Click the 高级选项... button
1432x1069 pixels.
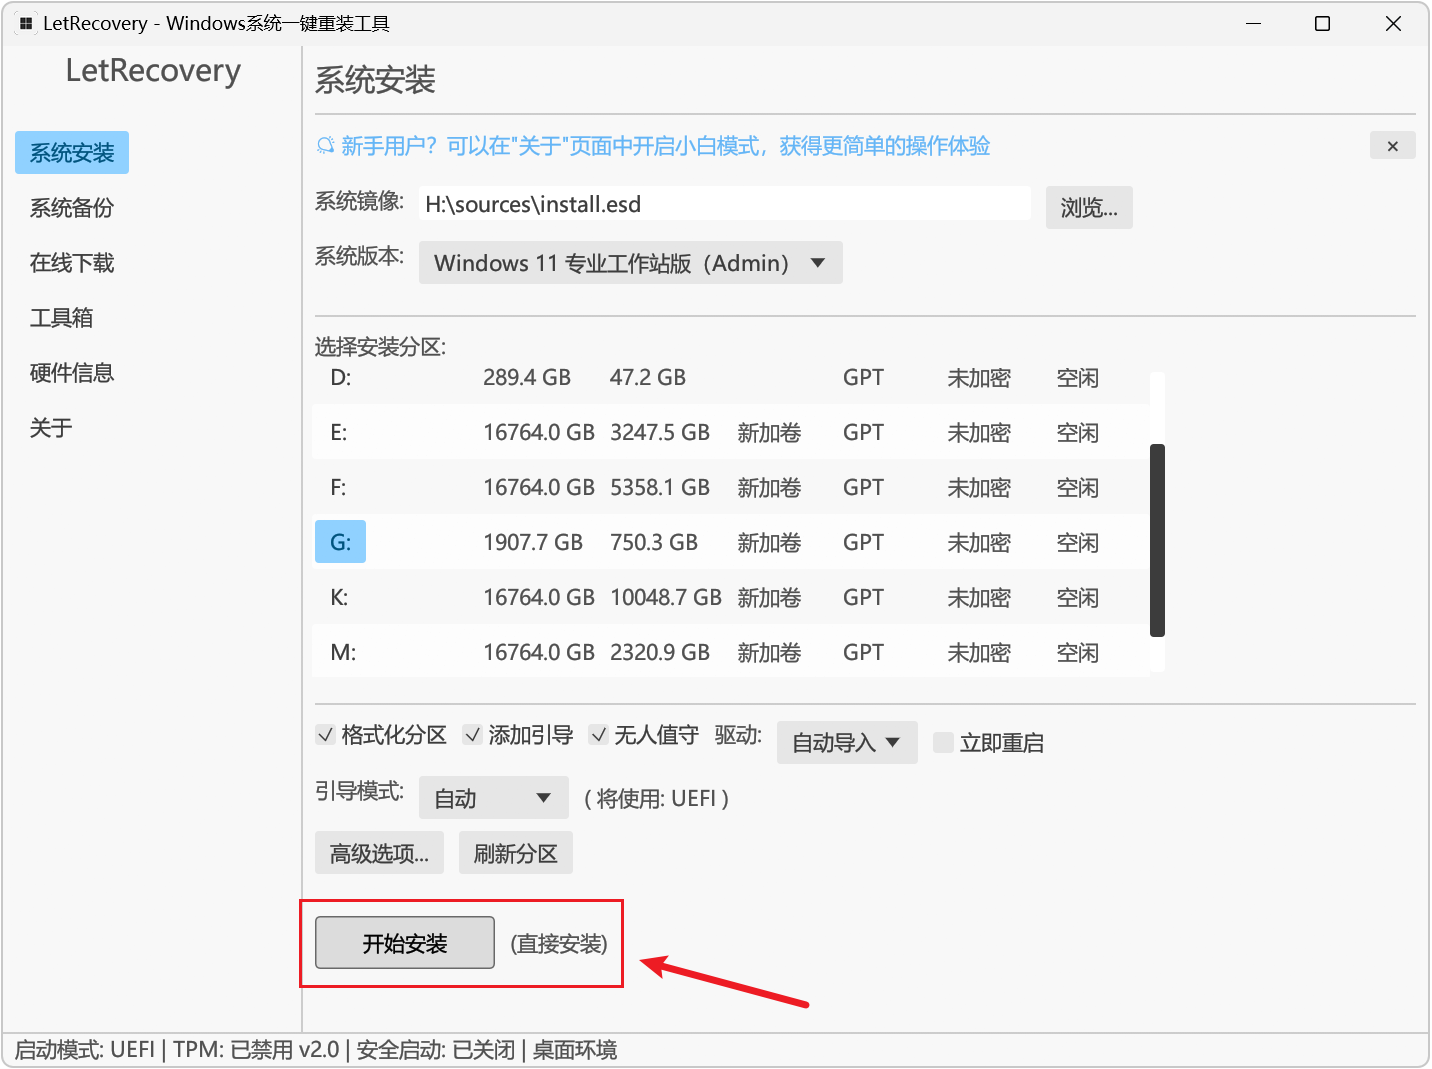pos(379,853)
